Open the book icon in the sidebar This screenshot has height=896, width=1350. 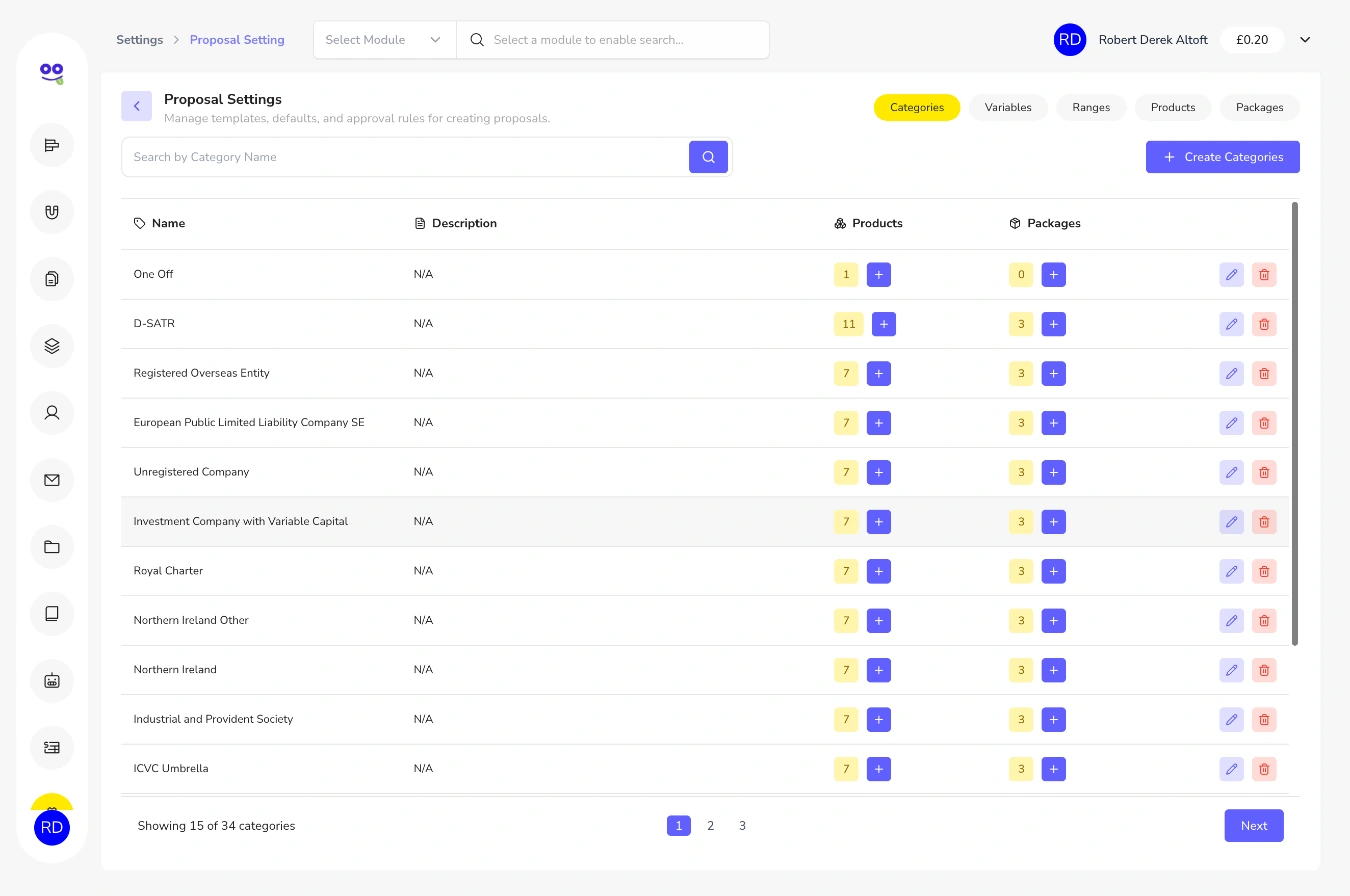point(52,614)
